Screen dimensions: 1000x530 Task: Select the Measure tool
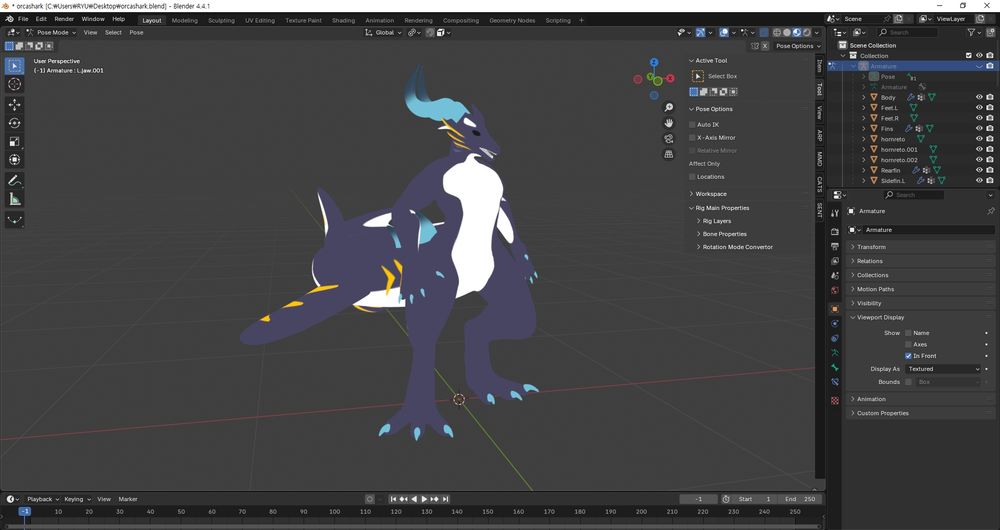(x=15, y=200)
